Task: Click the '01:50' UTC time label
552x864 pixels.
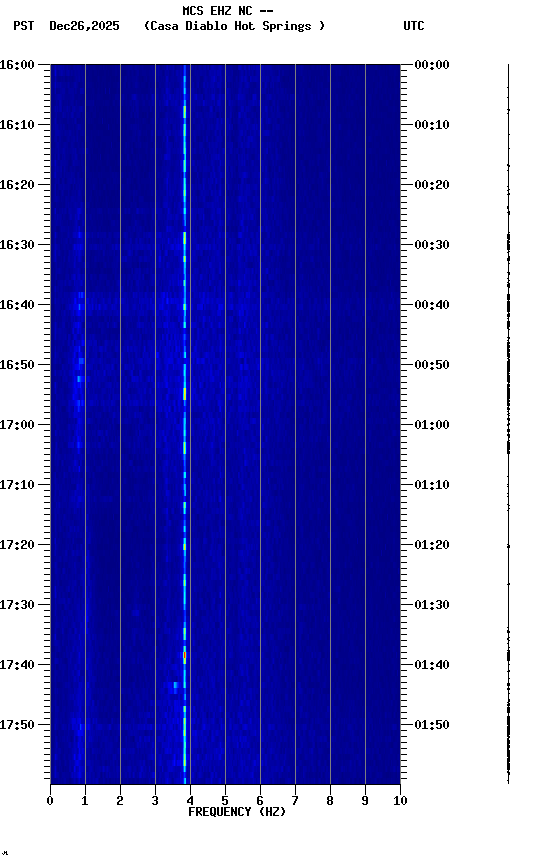Action: click(432, 725)
